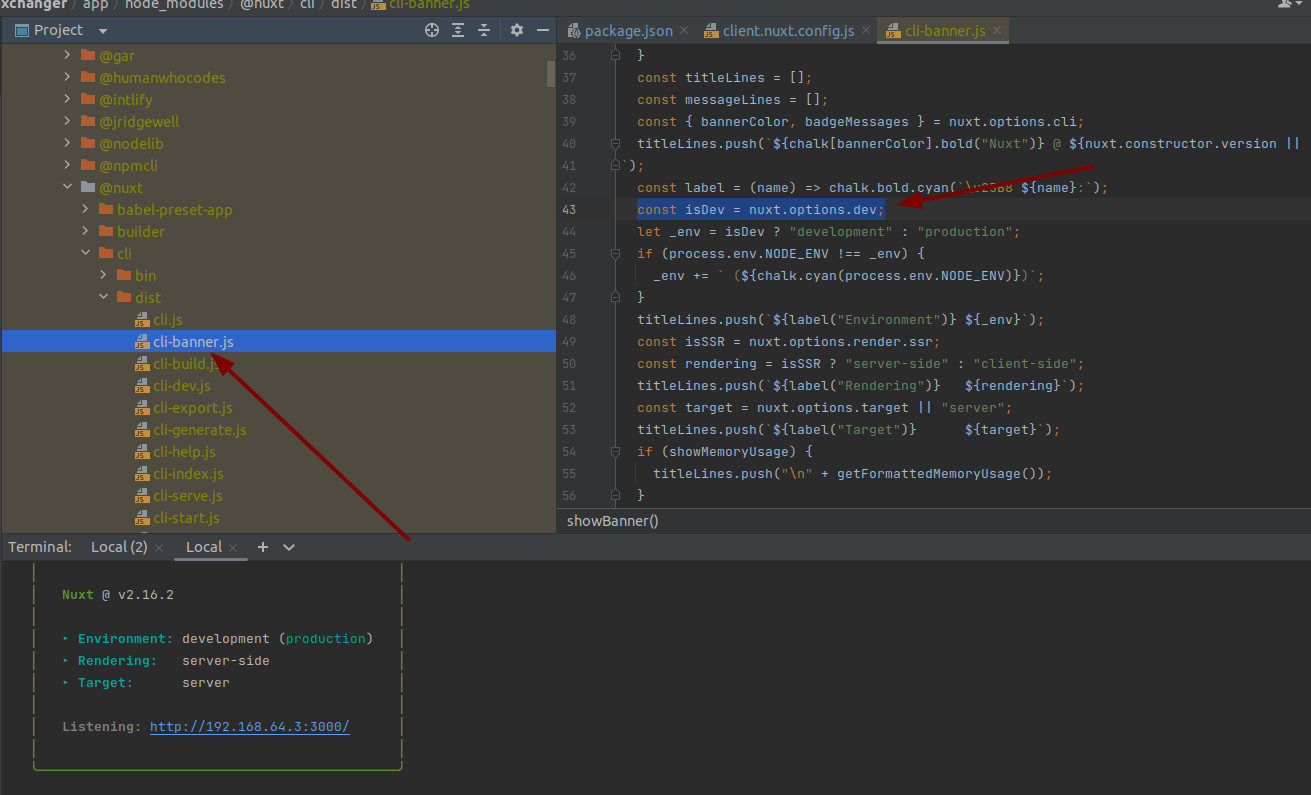Open the terminal tabs dropdown chevron
Viewport: 1311px width, 795px height.
[289, 547]
